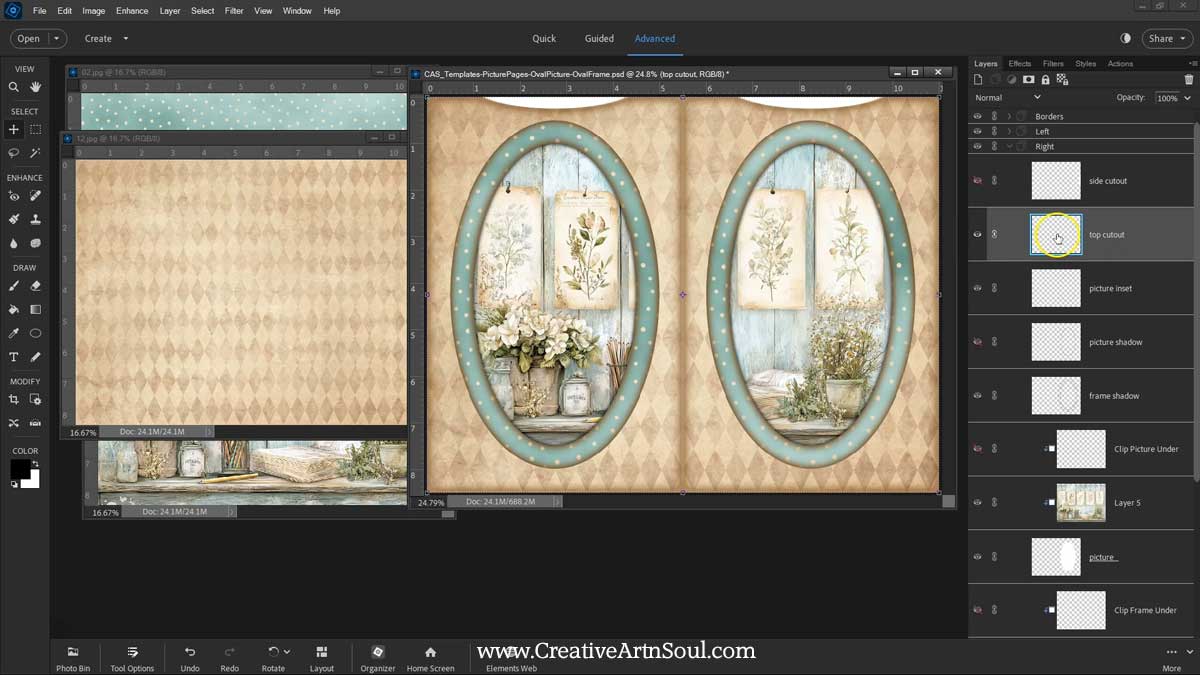Select the Gradient tool
The image size is (1200, 675).
36,309
